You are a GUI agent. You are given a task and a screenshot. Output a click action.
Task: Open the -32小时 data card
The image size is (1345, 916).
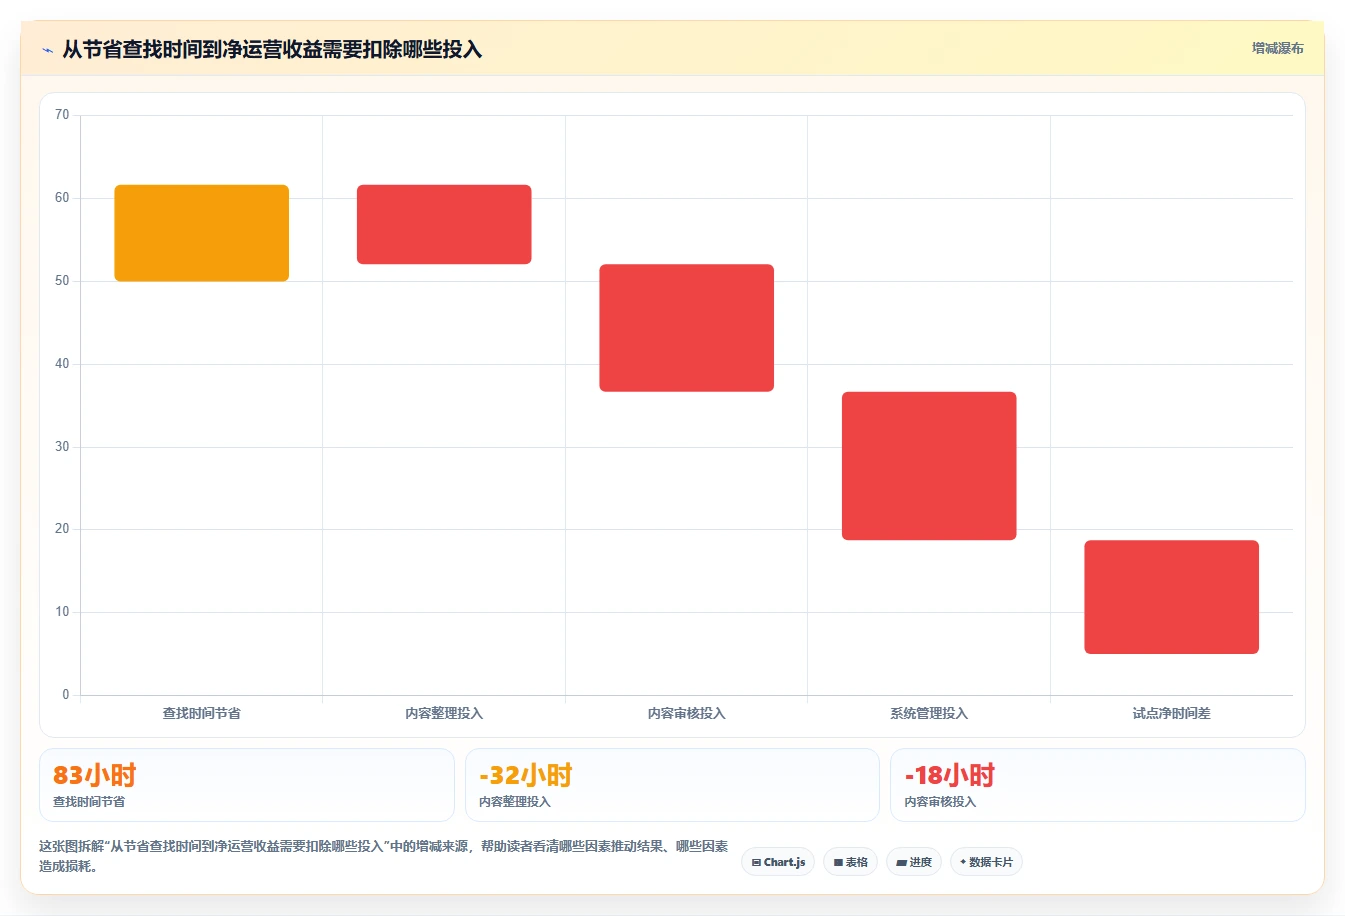coord(672,785)
